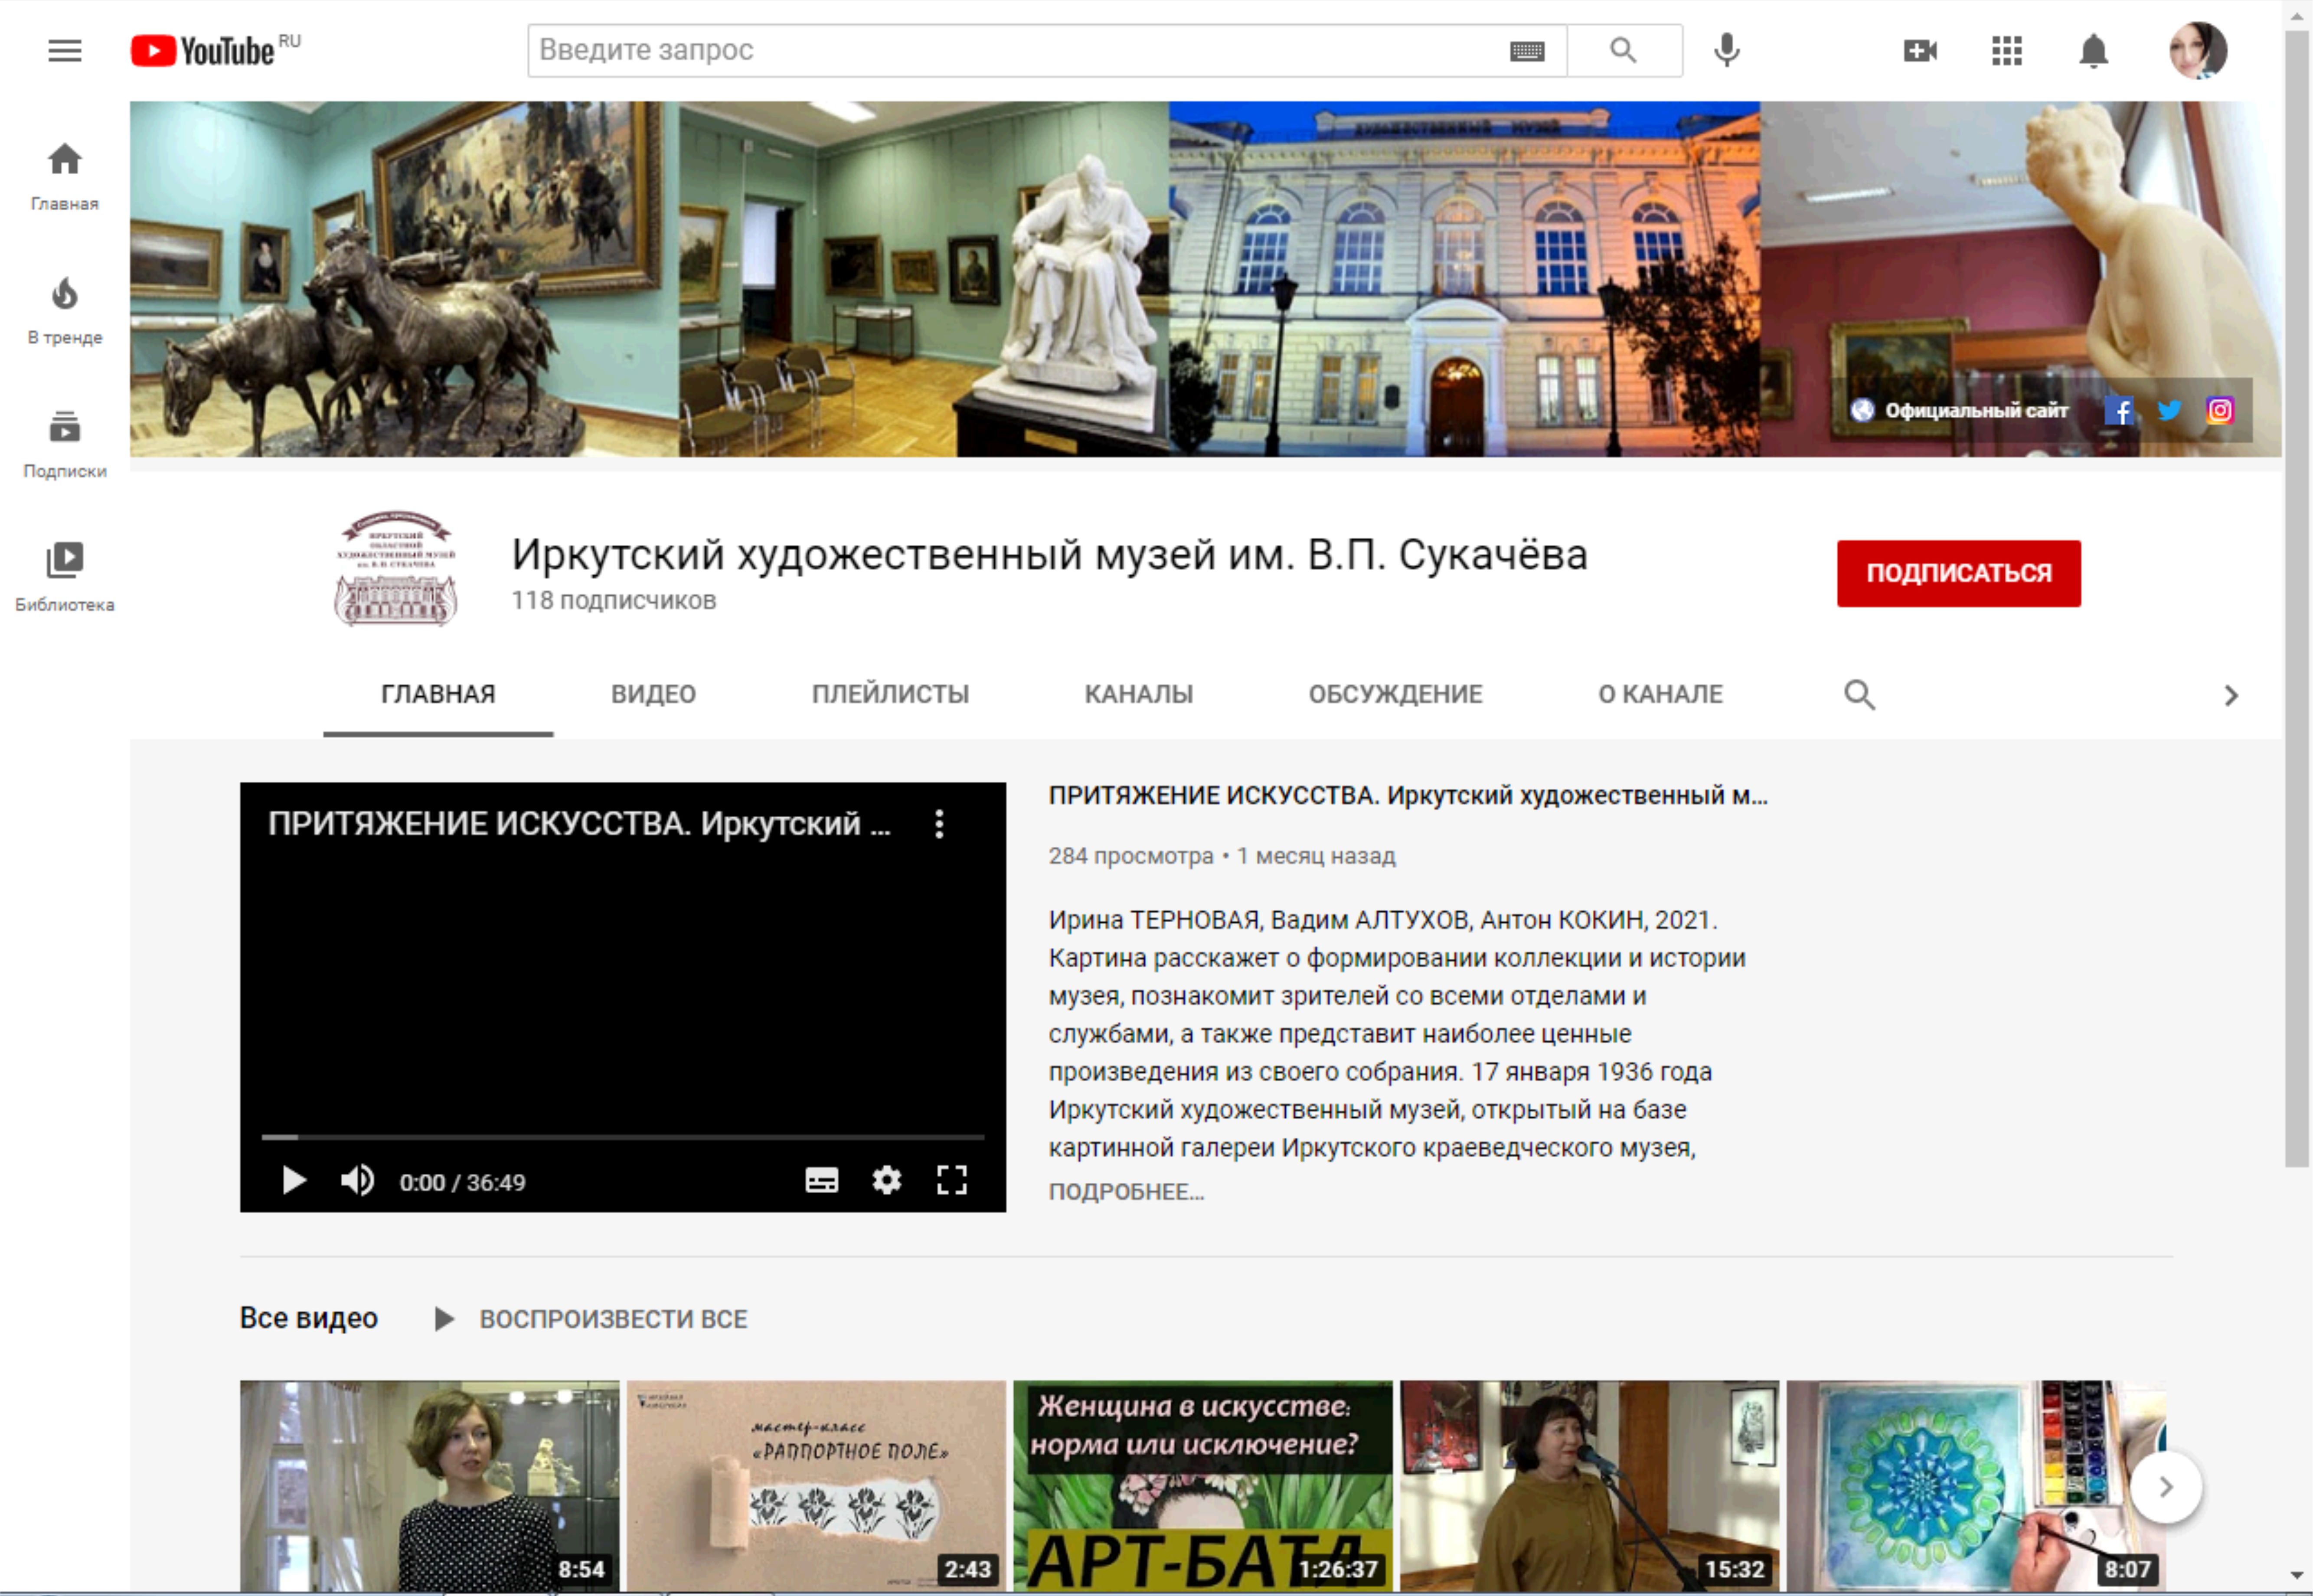The image size is (2313, 1596).
Task: Expand the channel tabs with right chevron
Action: tap(2231, 695)
